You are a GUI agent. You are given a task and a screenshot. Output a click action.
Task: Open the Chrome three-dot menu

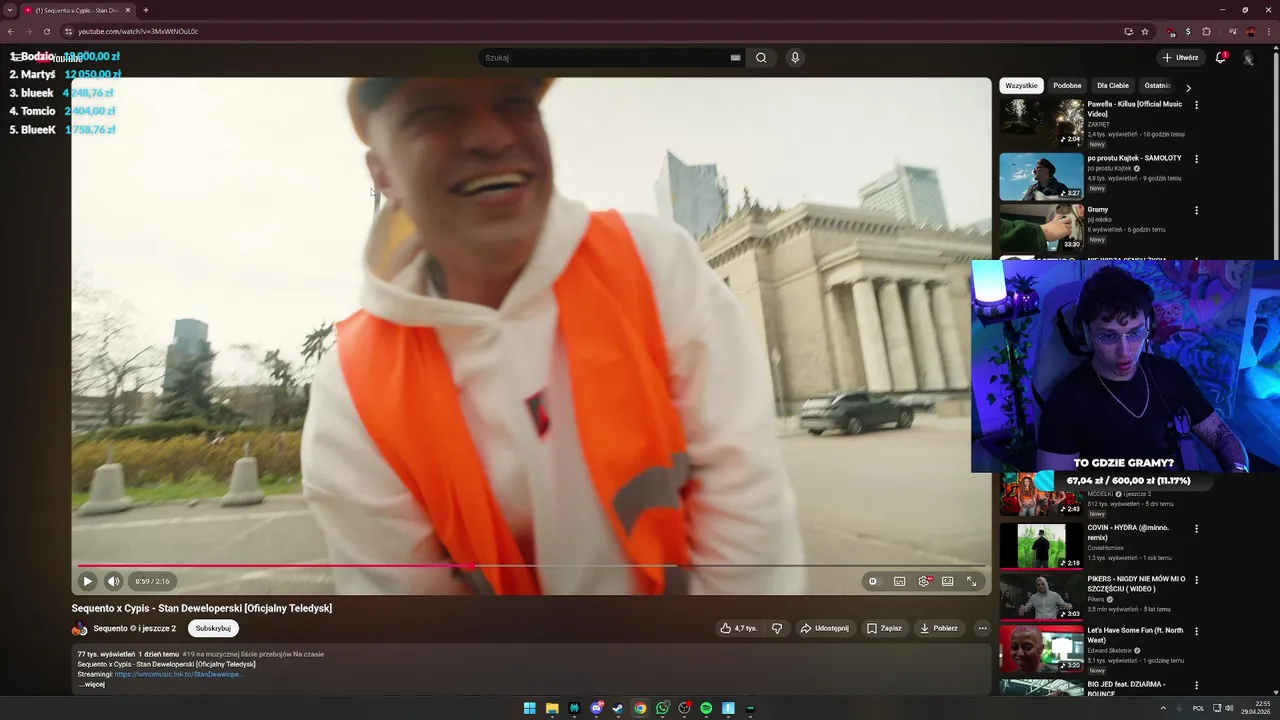[x=1268, y=31]
